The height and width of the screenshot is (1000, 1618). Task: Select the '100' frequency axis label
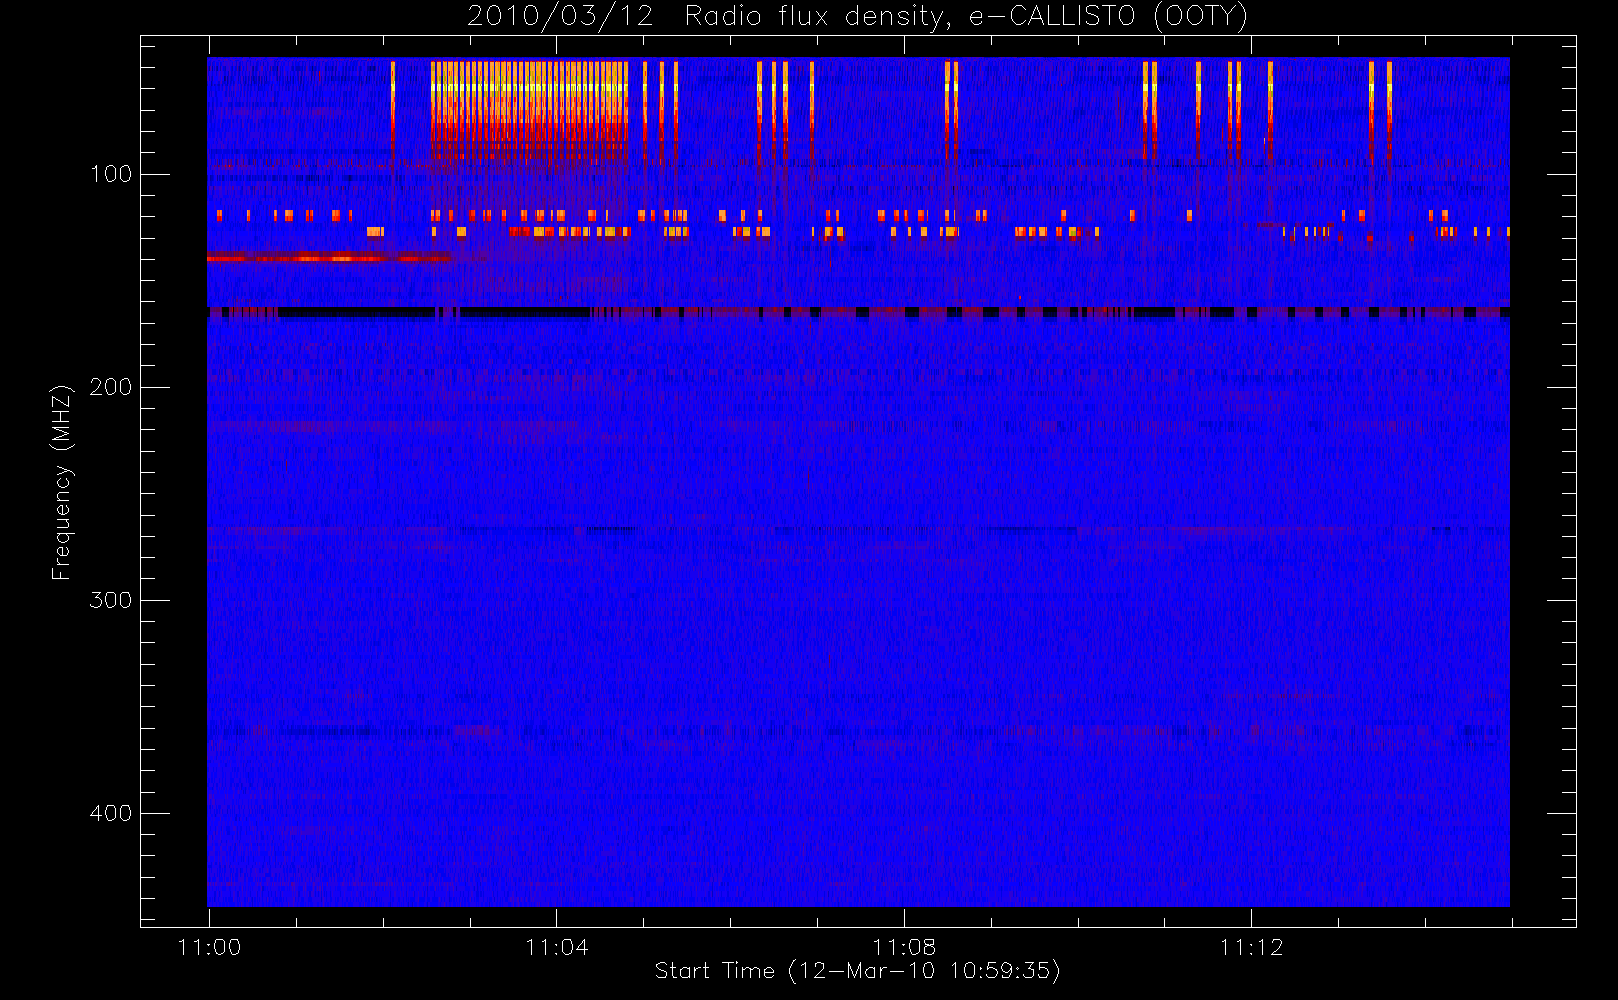tap(110, 174)
